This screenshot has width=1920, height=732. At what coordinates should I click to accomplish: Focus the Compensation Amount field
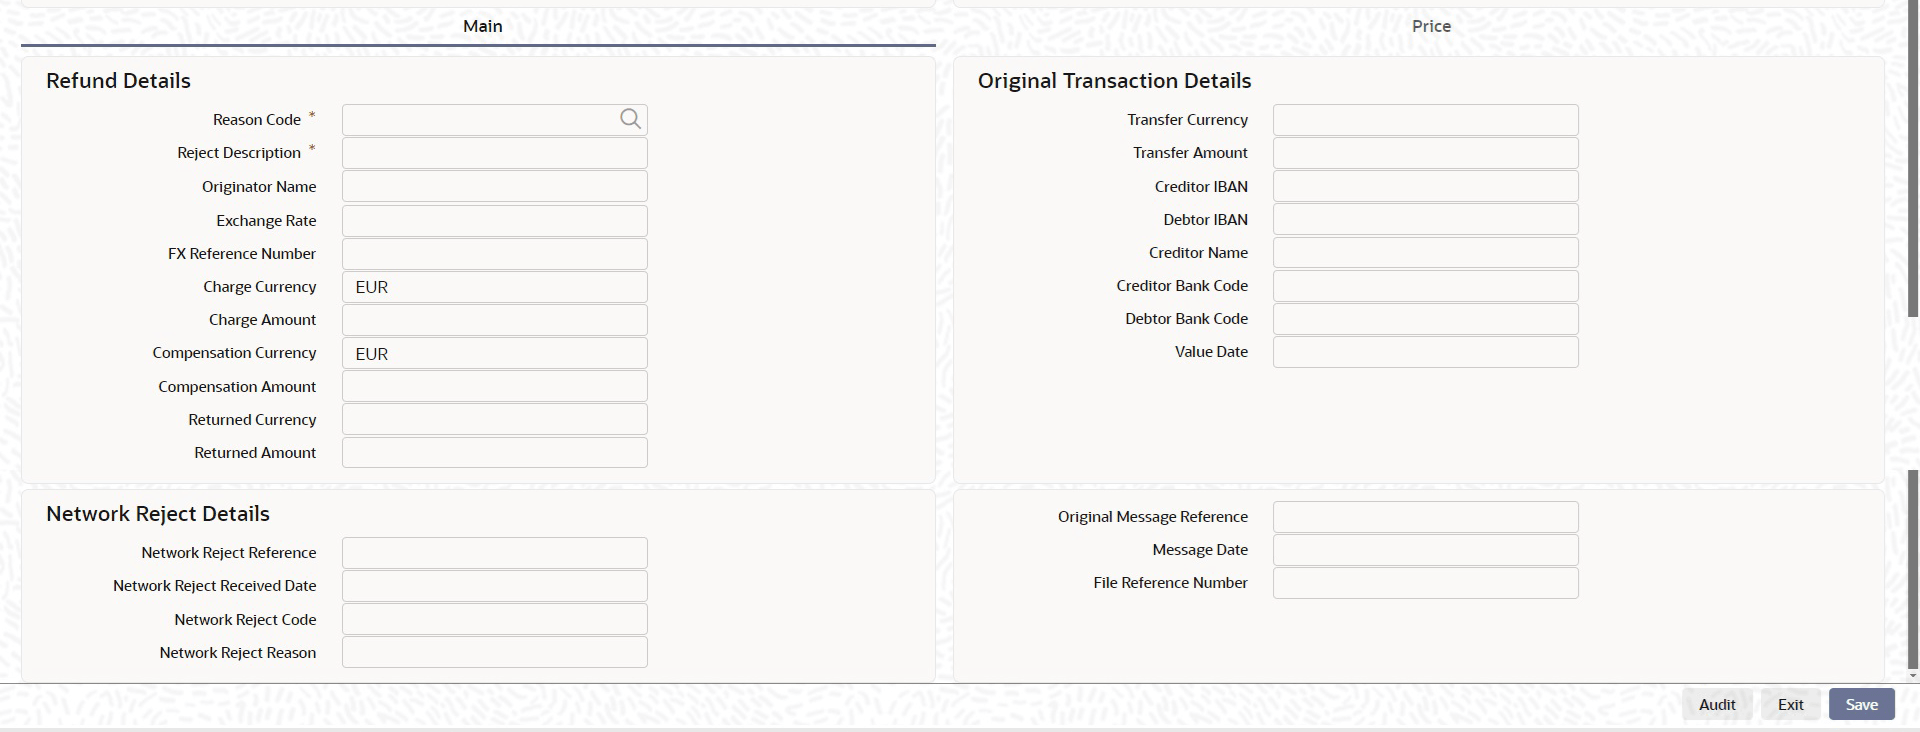(495, 386)
